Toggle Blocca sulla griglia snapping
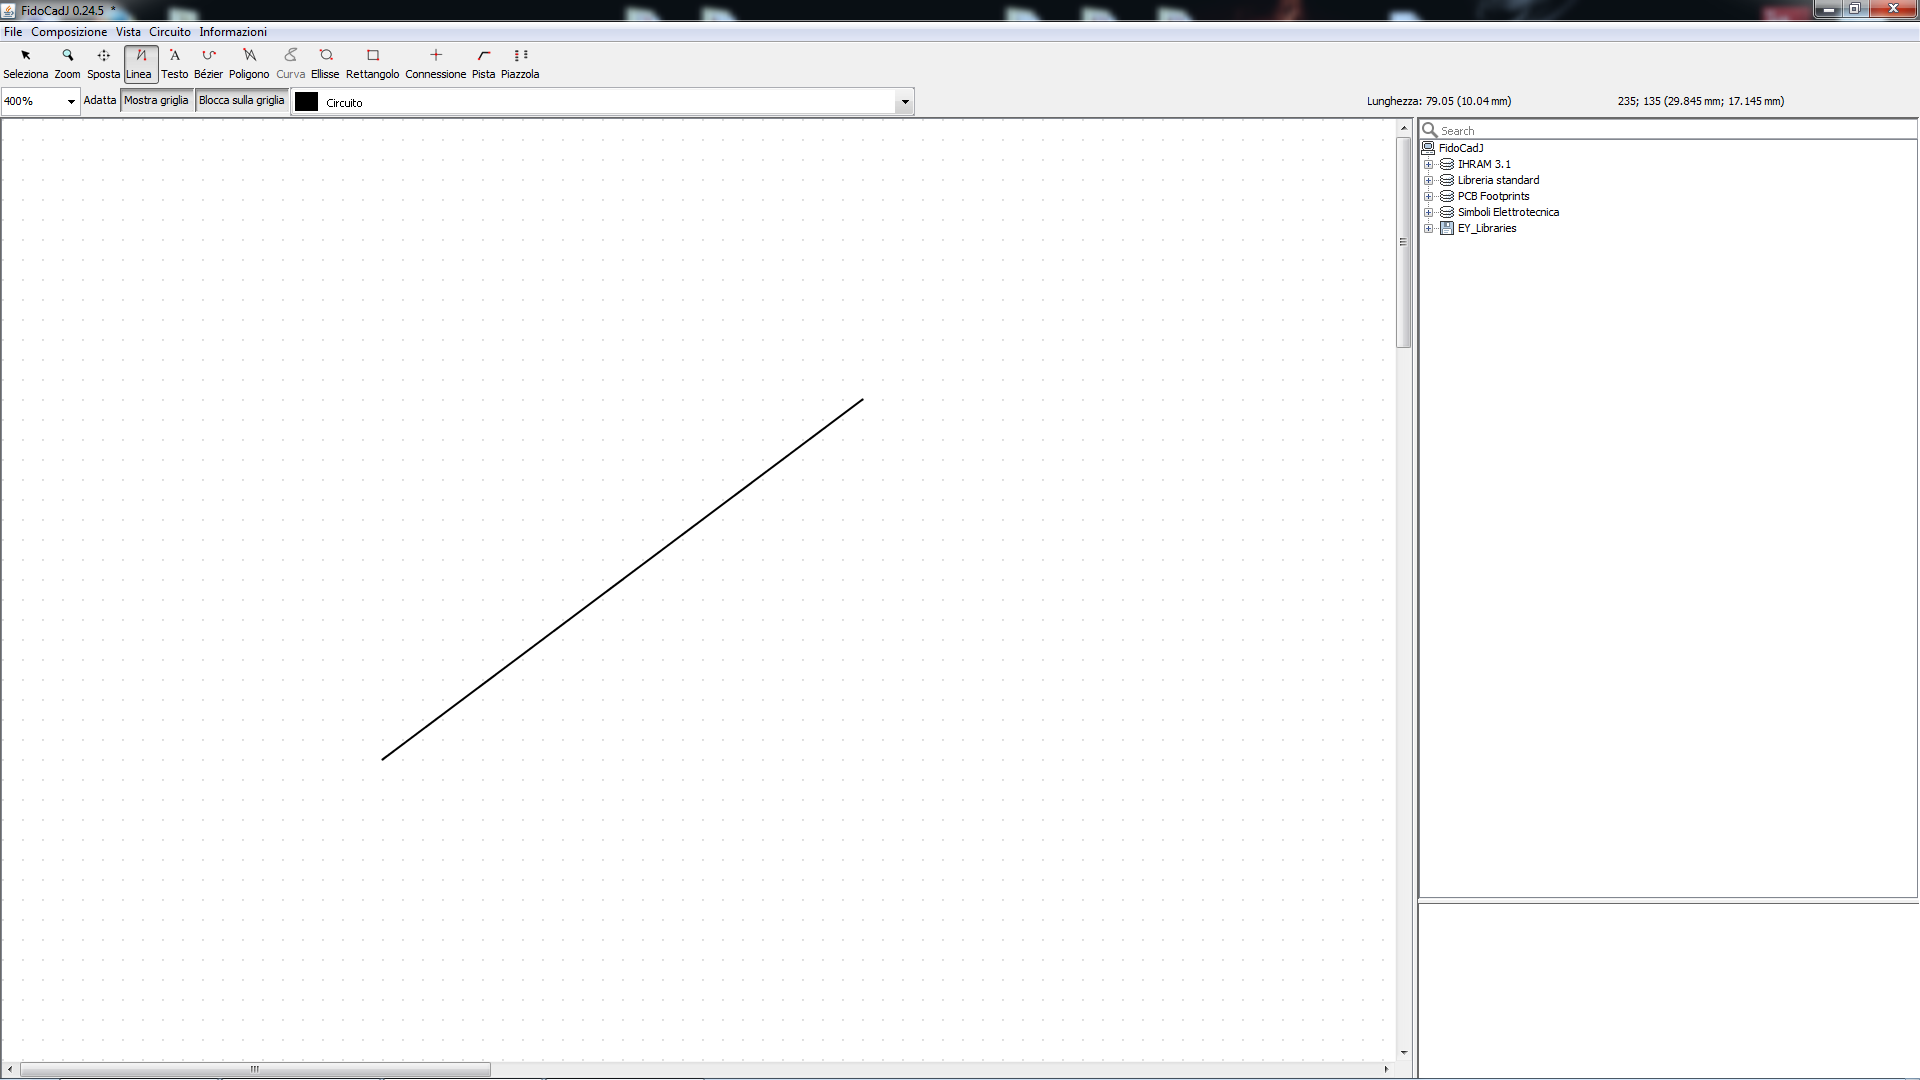 tap(241, 100)
